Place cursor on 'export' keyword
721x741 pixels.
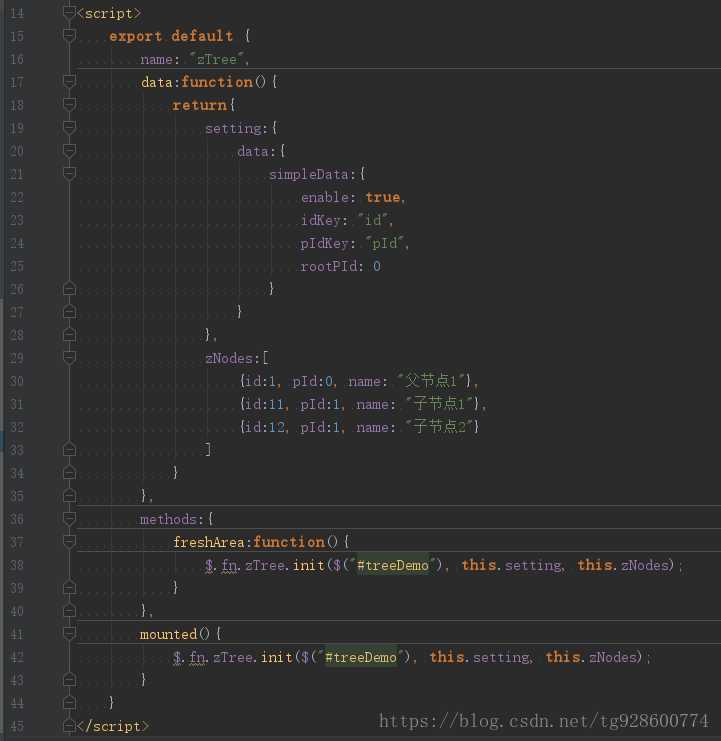[135, 36]
